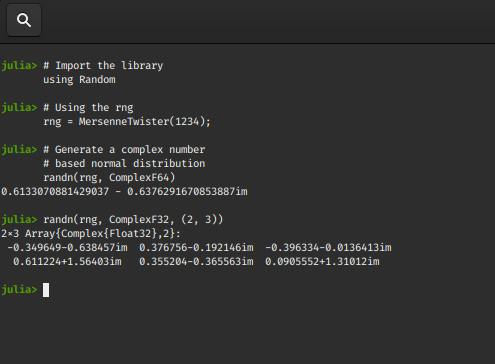Click the "# based normal distribution" comment line
This screenshot has width=495, height=364.
[124, 164]
